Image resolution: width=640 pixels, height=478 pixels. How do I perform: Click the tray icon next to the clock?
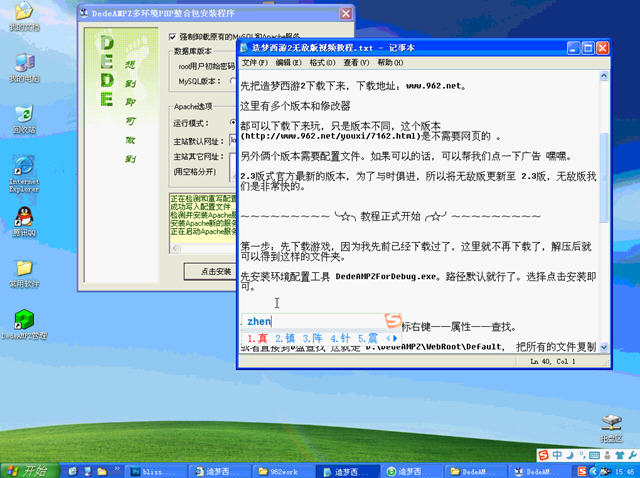tap(605, 471)
